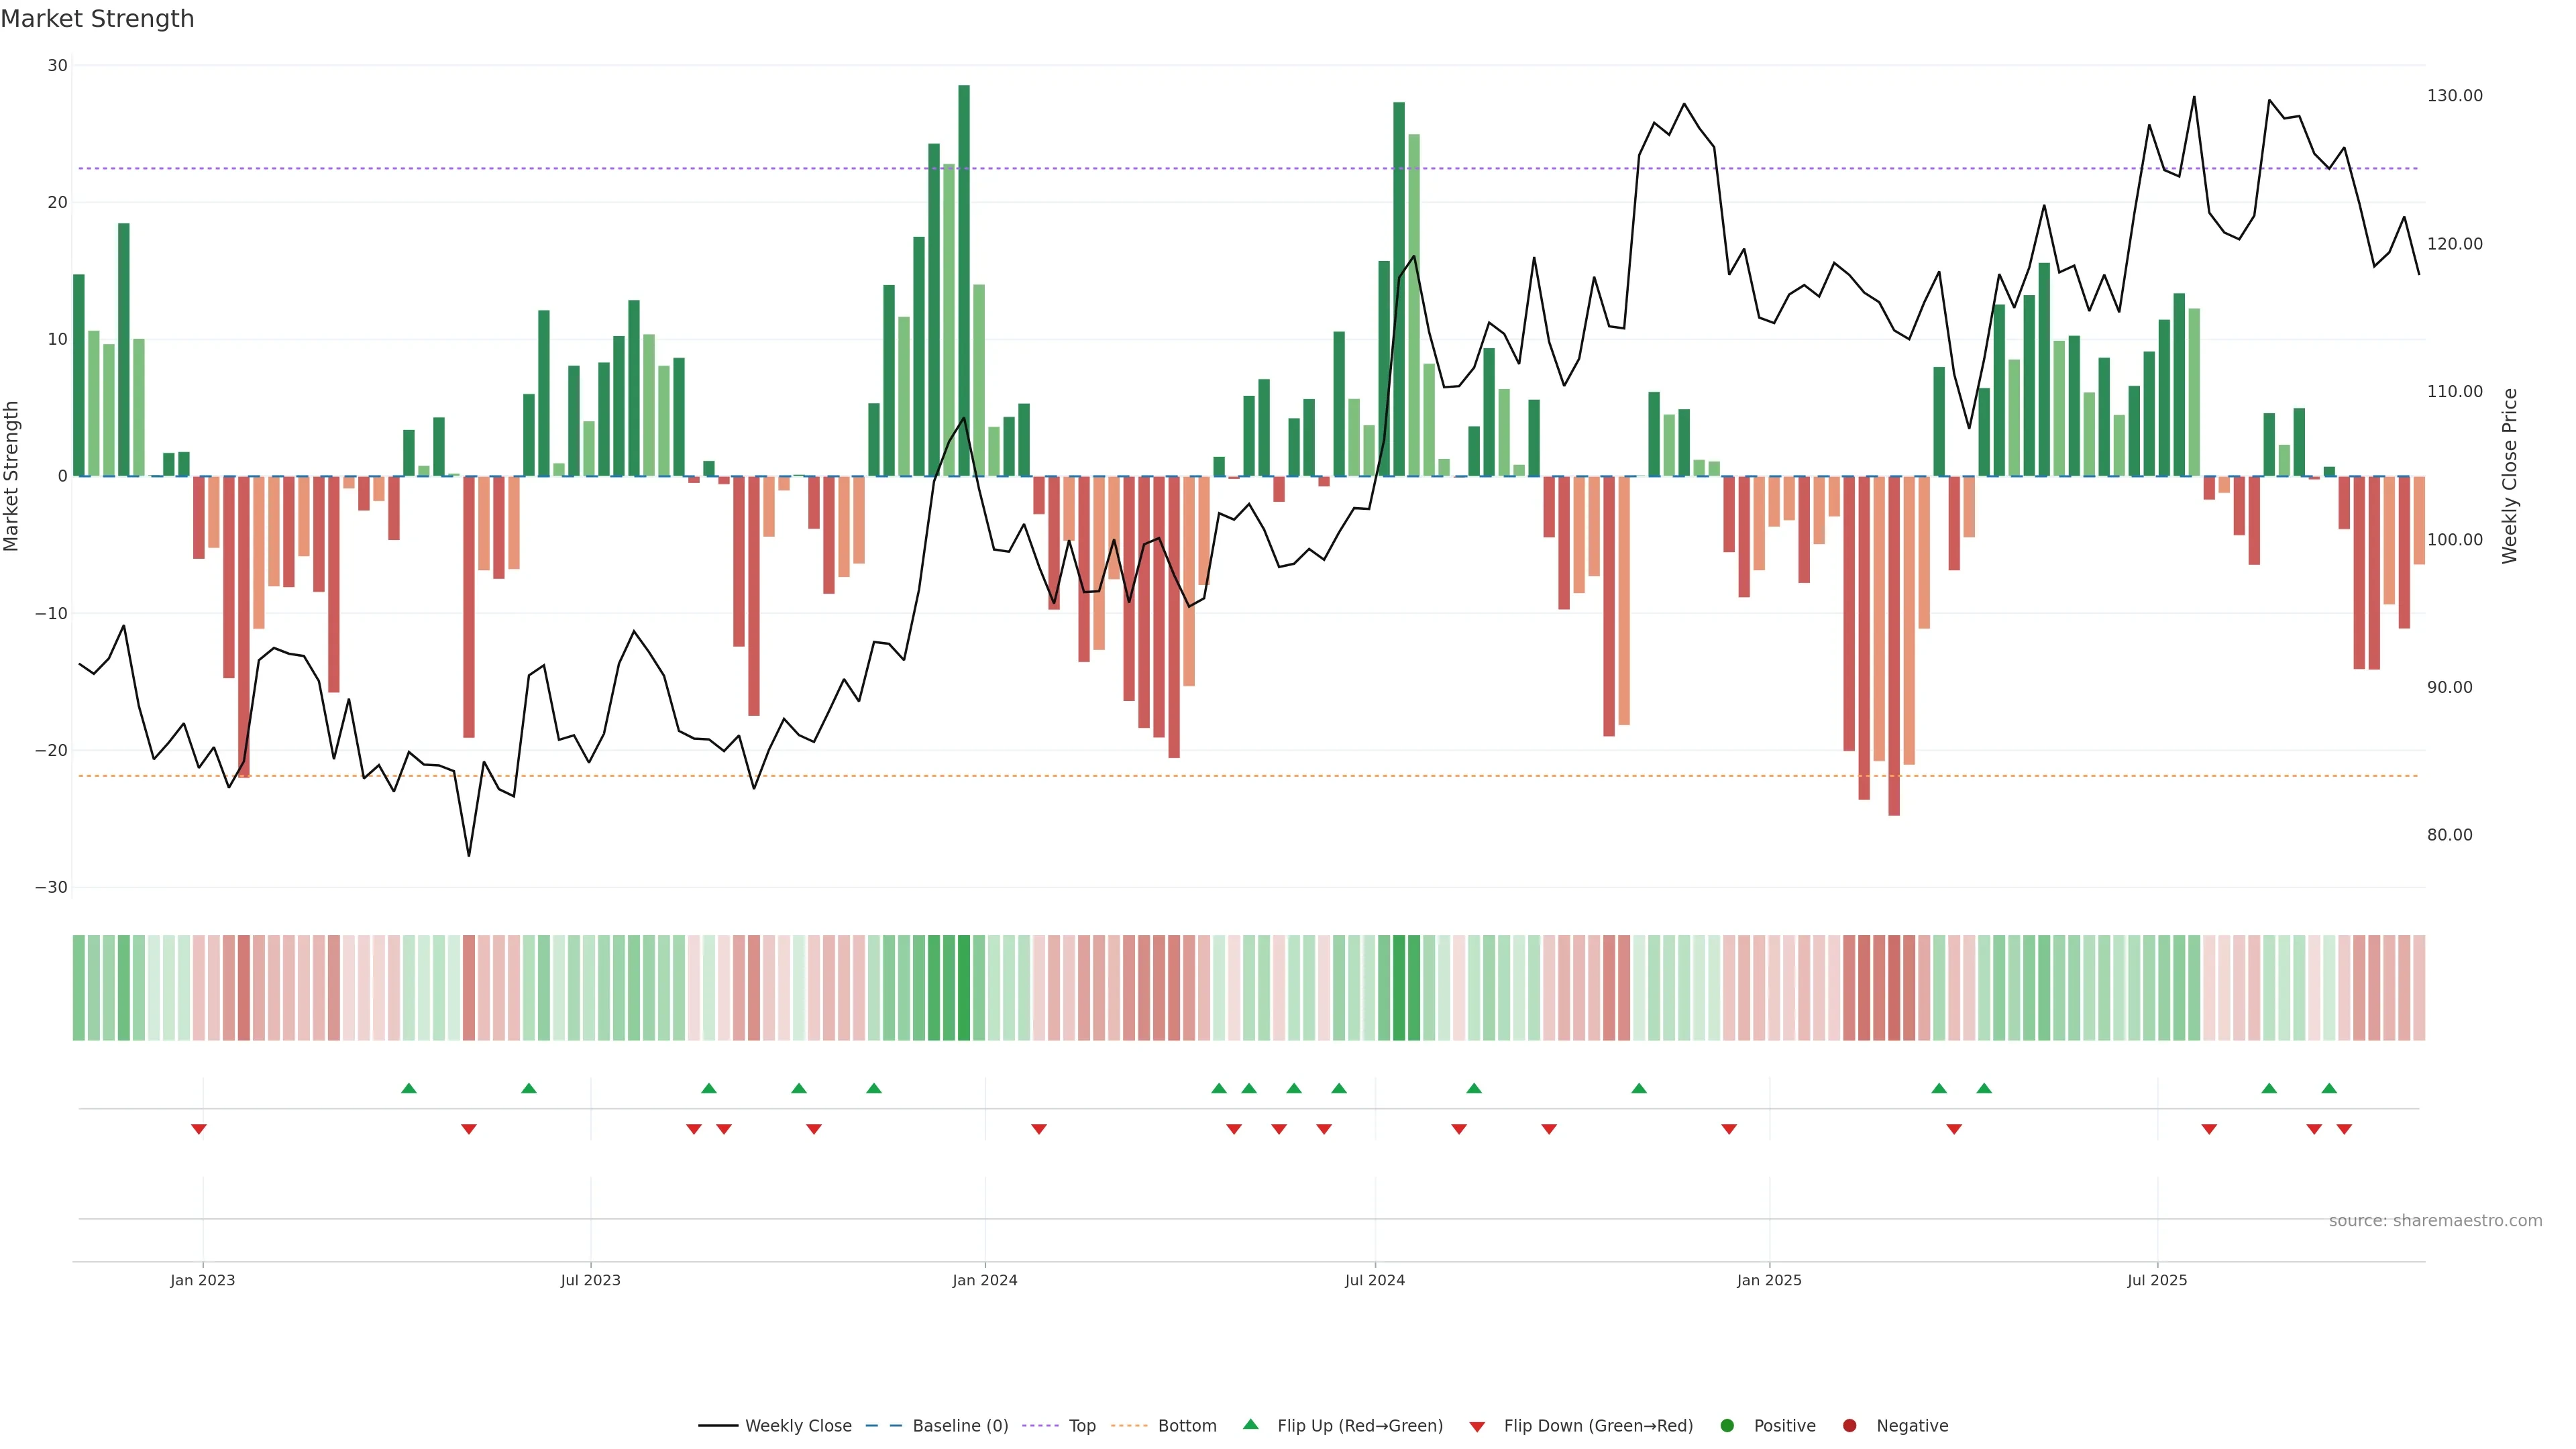Image resolution: width=2576 pixels, height=1449 pixels.
Task: Click Flip Up green triangle legend icon
Action: 1250,1424
